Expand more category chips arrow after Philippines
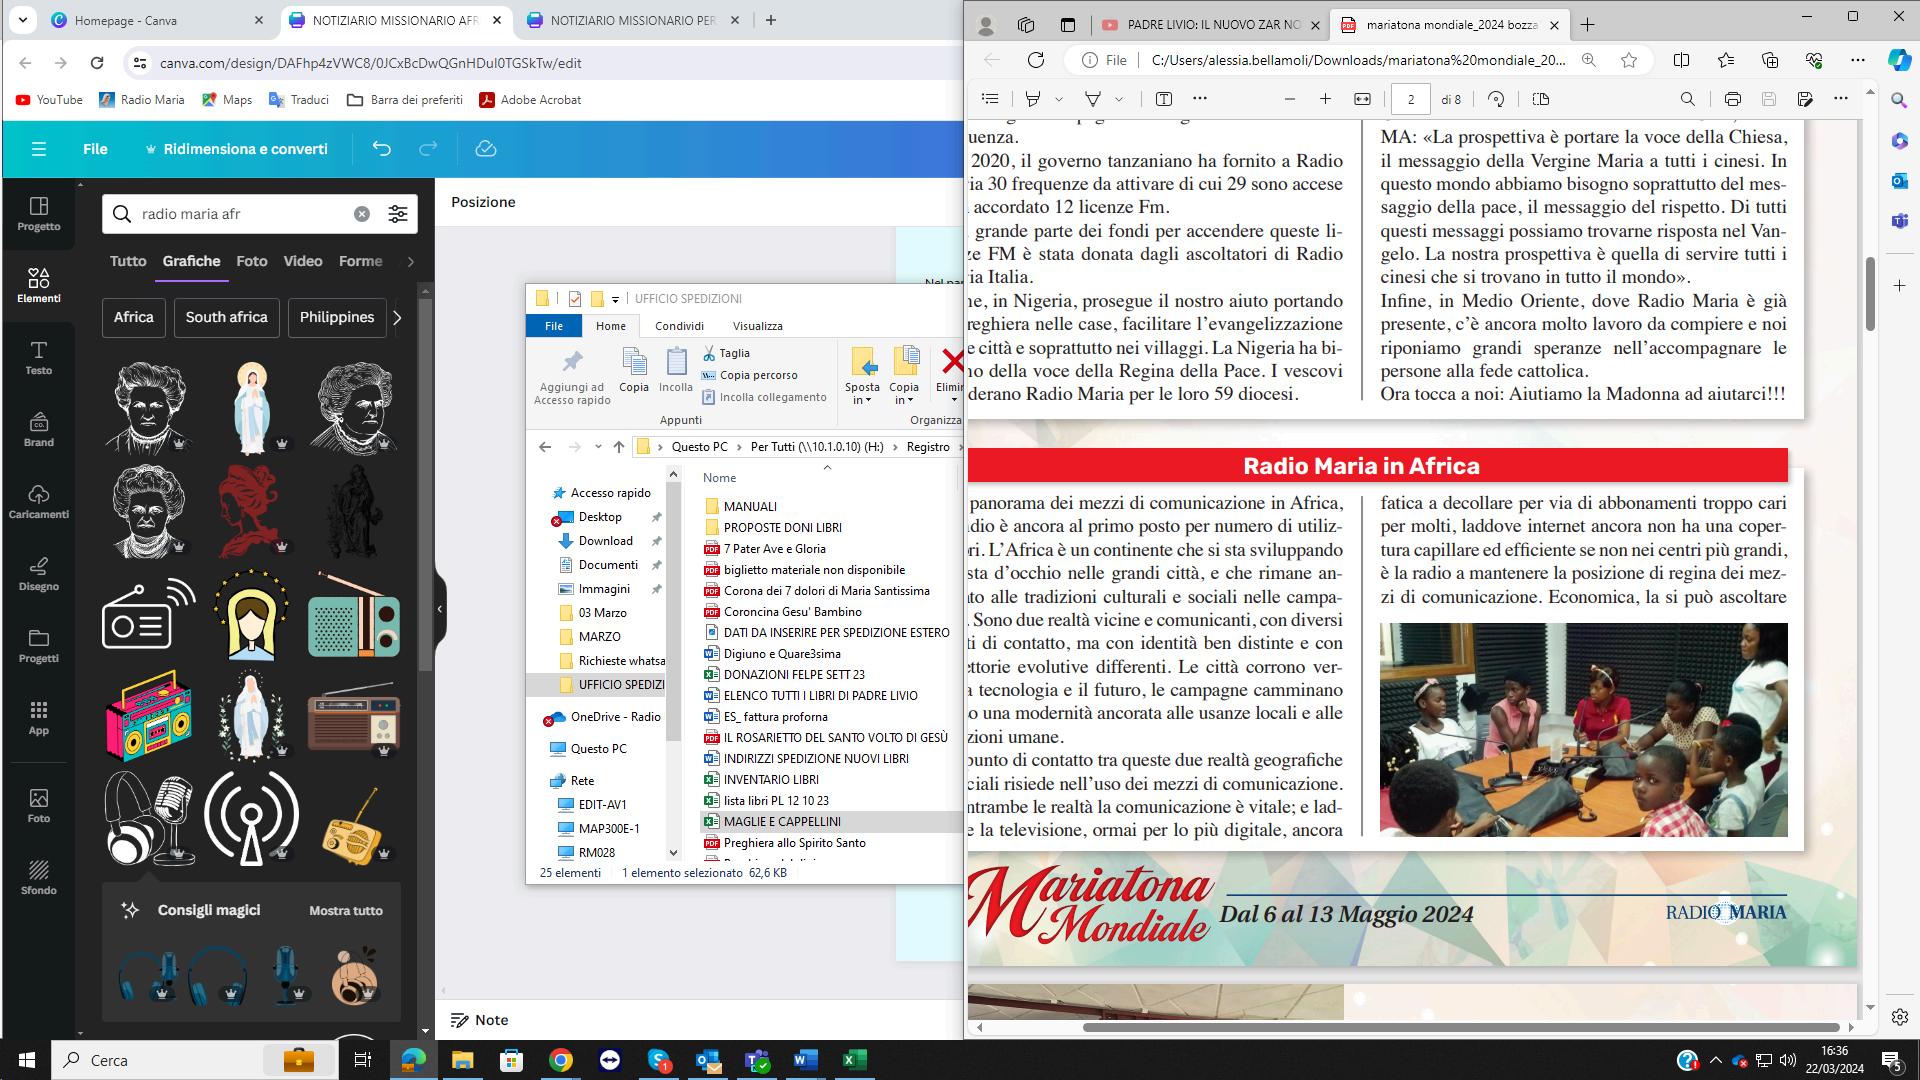 pos(397,317)
